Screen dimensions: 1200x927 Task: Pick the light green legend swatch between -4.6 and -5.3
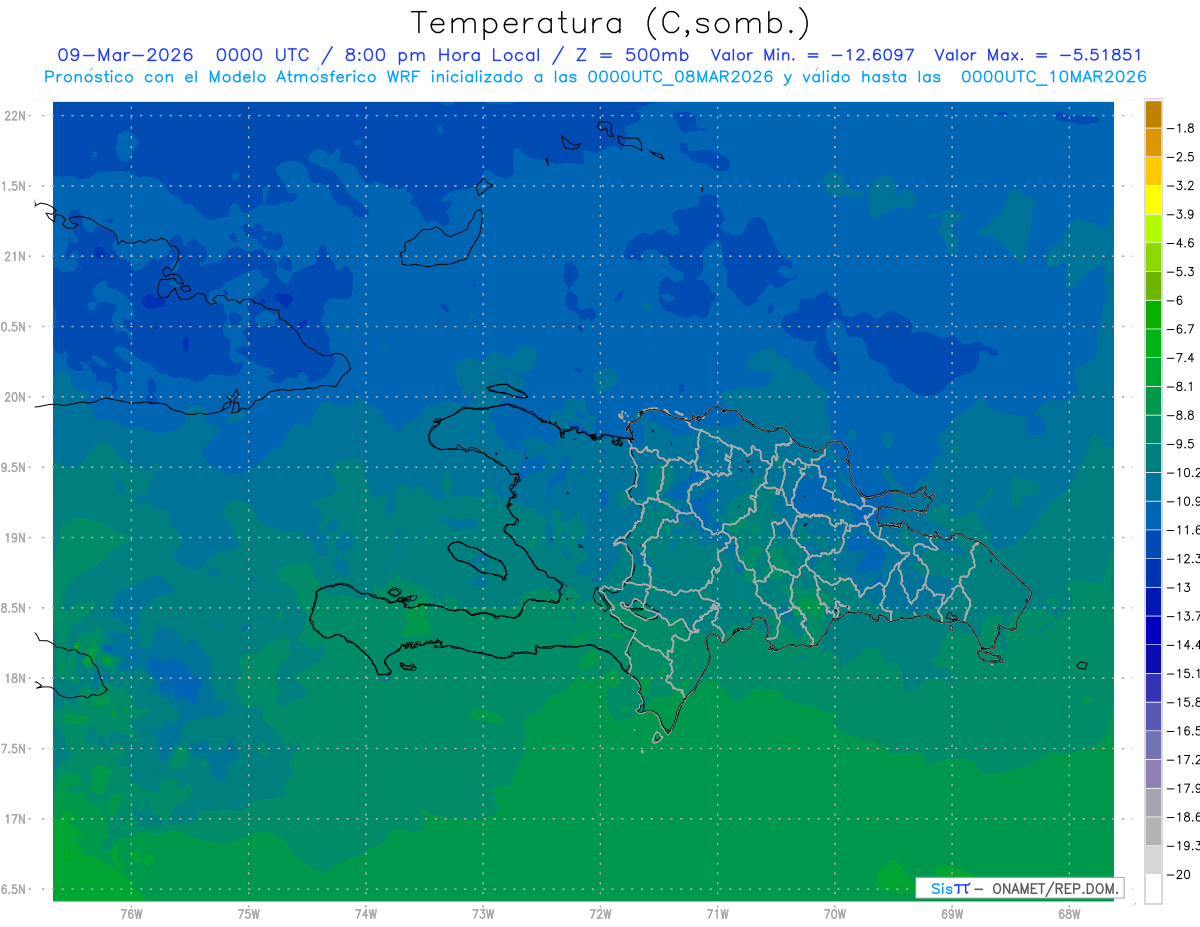1153,257
